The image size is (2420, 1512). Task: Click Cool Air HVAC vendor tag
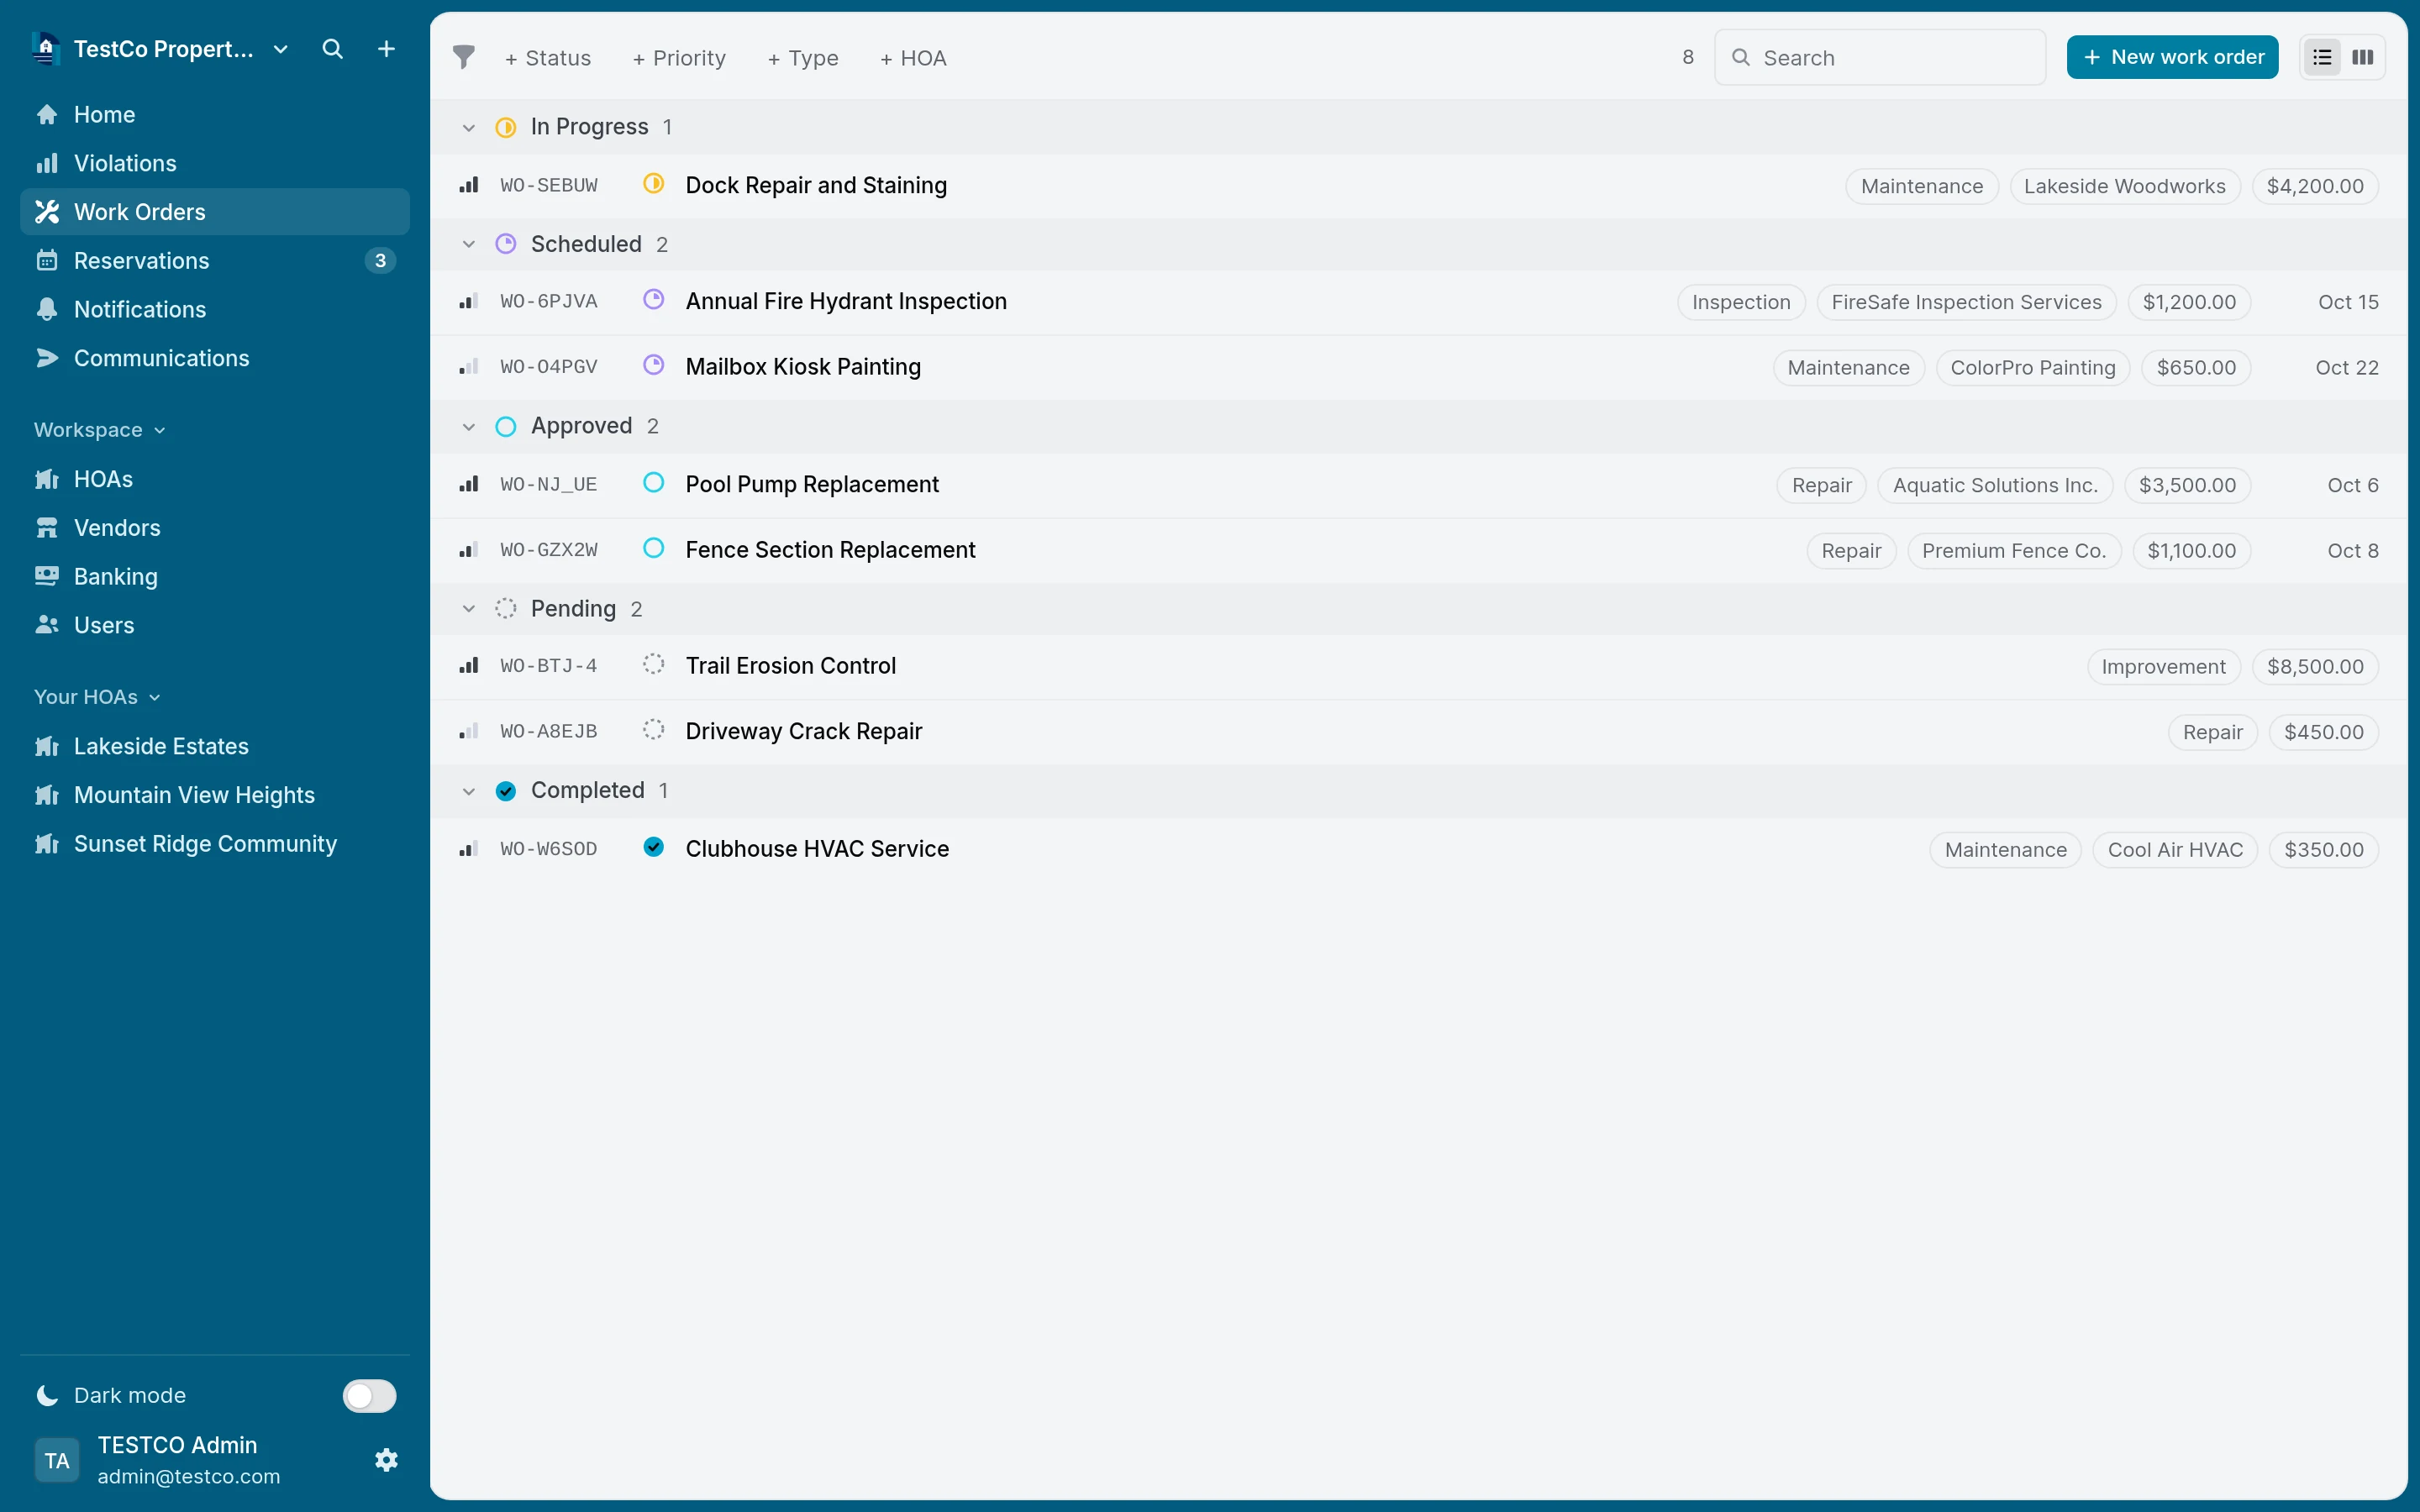(2175, 850)
